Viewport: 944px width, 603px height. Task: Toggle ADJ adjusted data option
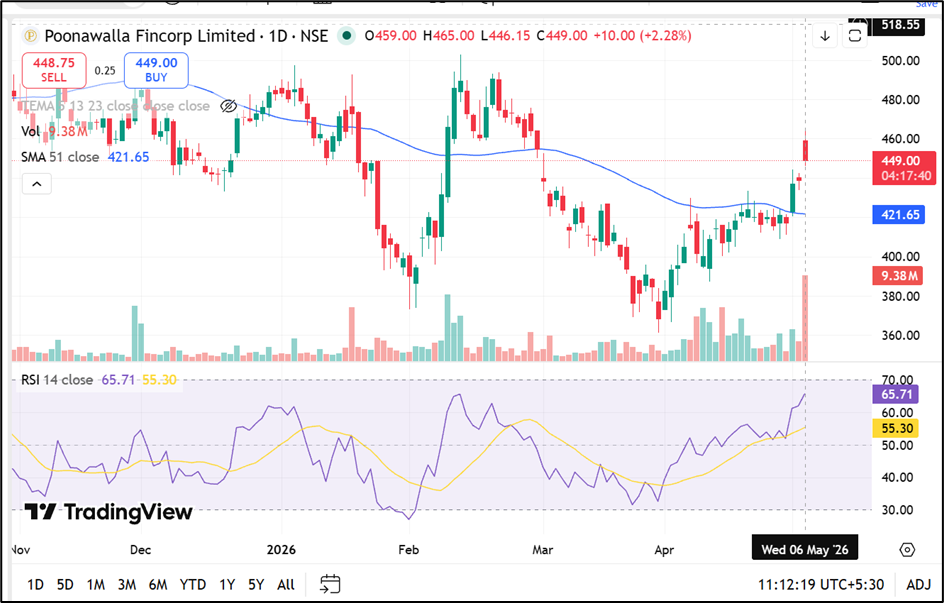(x=918, y=584)
